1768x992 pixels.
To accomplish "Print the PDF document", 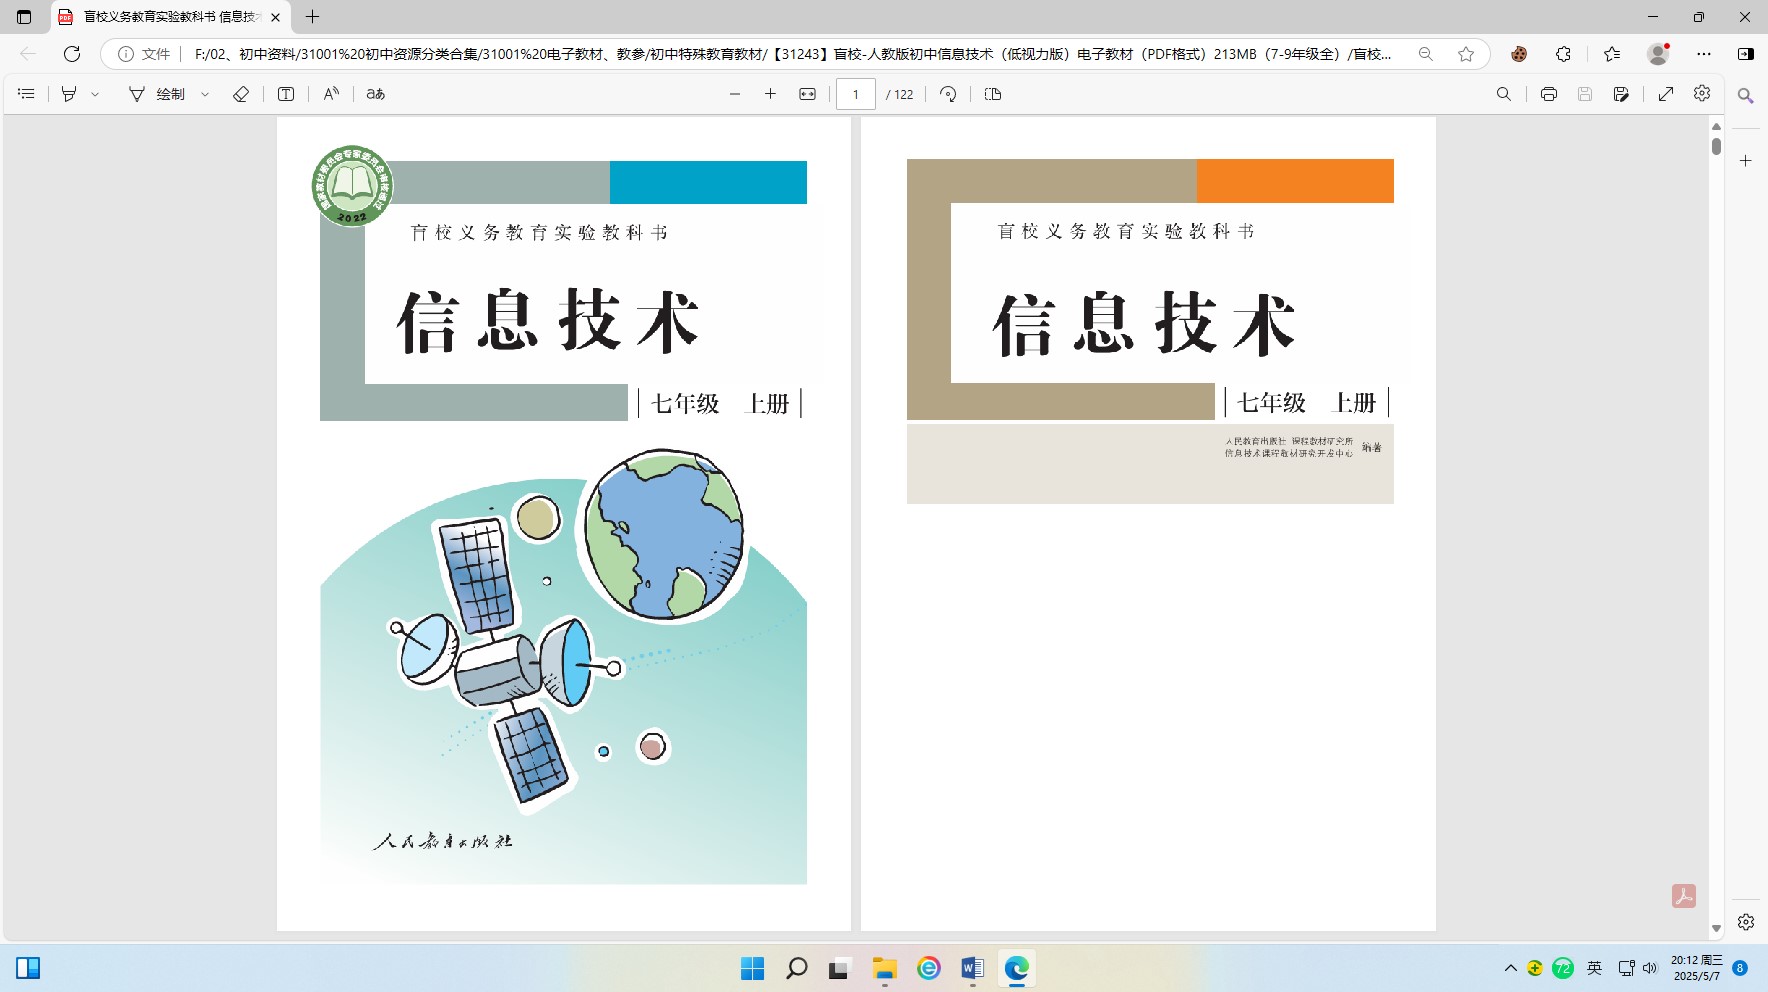I will pos(1548,94).
